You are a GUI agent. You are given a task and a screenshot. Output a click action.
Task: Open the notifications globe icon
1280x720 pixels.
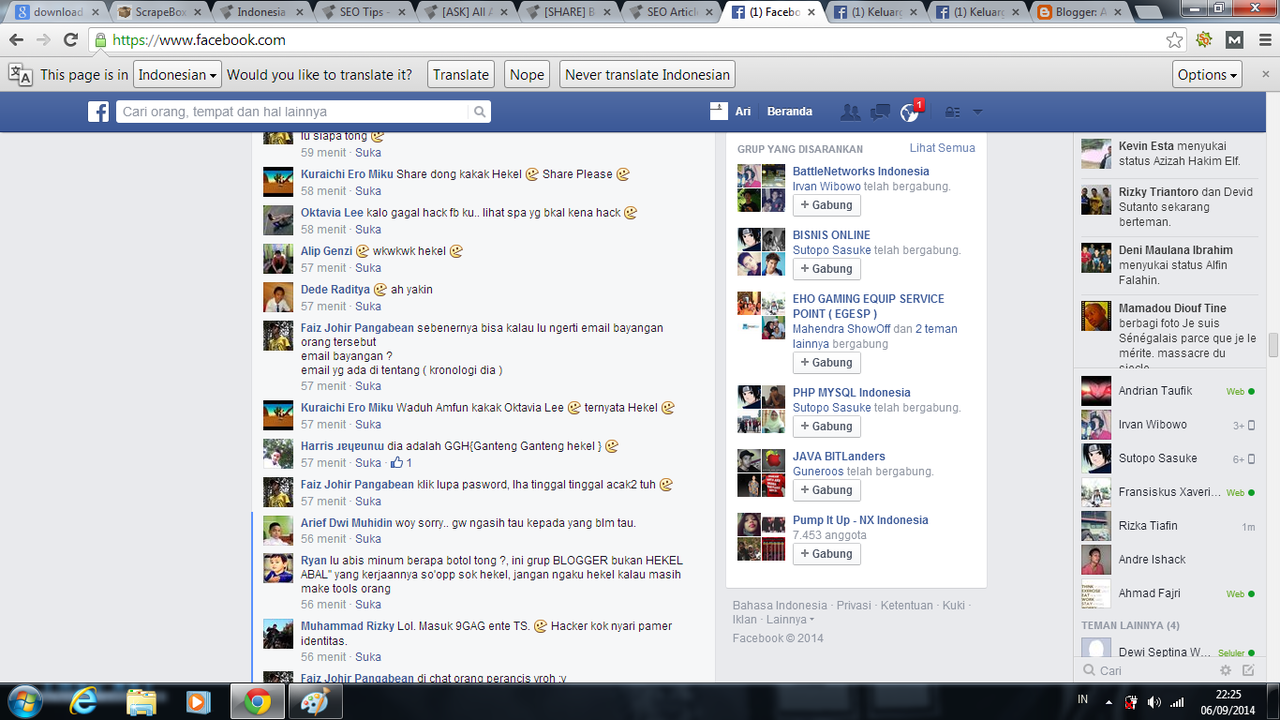[x=909, y=112]
